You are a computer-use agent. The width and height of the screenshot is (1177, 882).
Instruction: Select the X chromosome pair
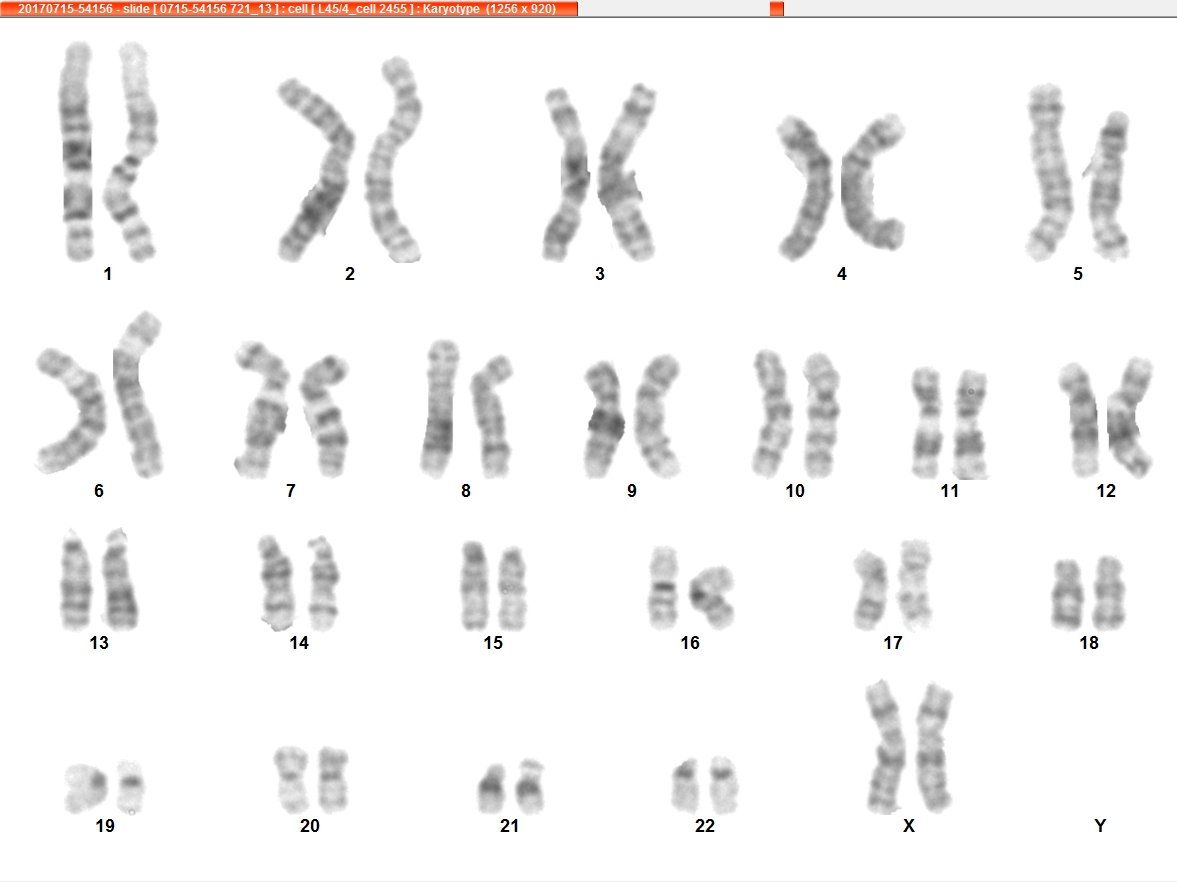coord(909,747)
